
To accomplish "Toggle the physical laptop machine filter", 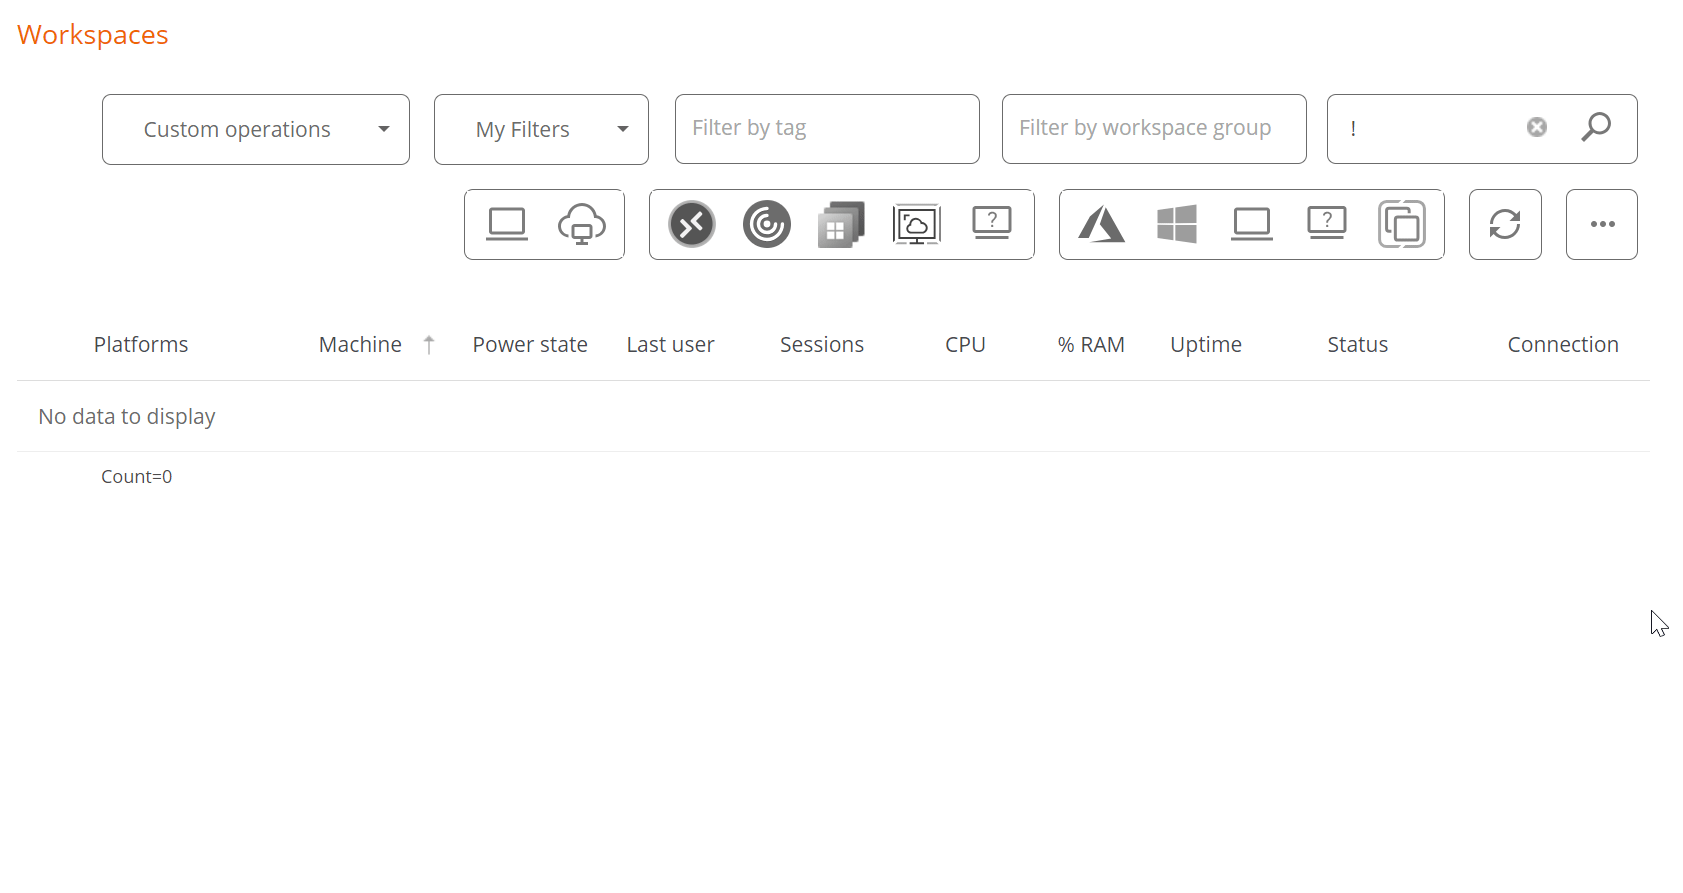I will pyautogui.click(x=507, y=224).
